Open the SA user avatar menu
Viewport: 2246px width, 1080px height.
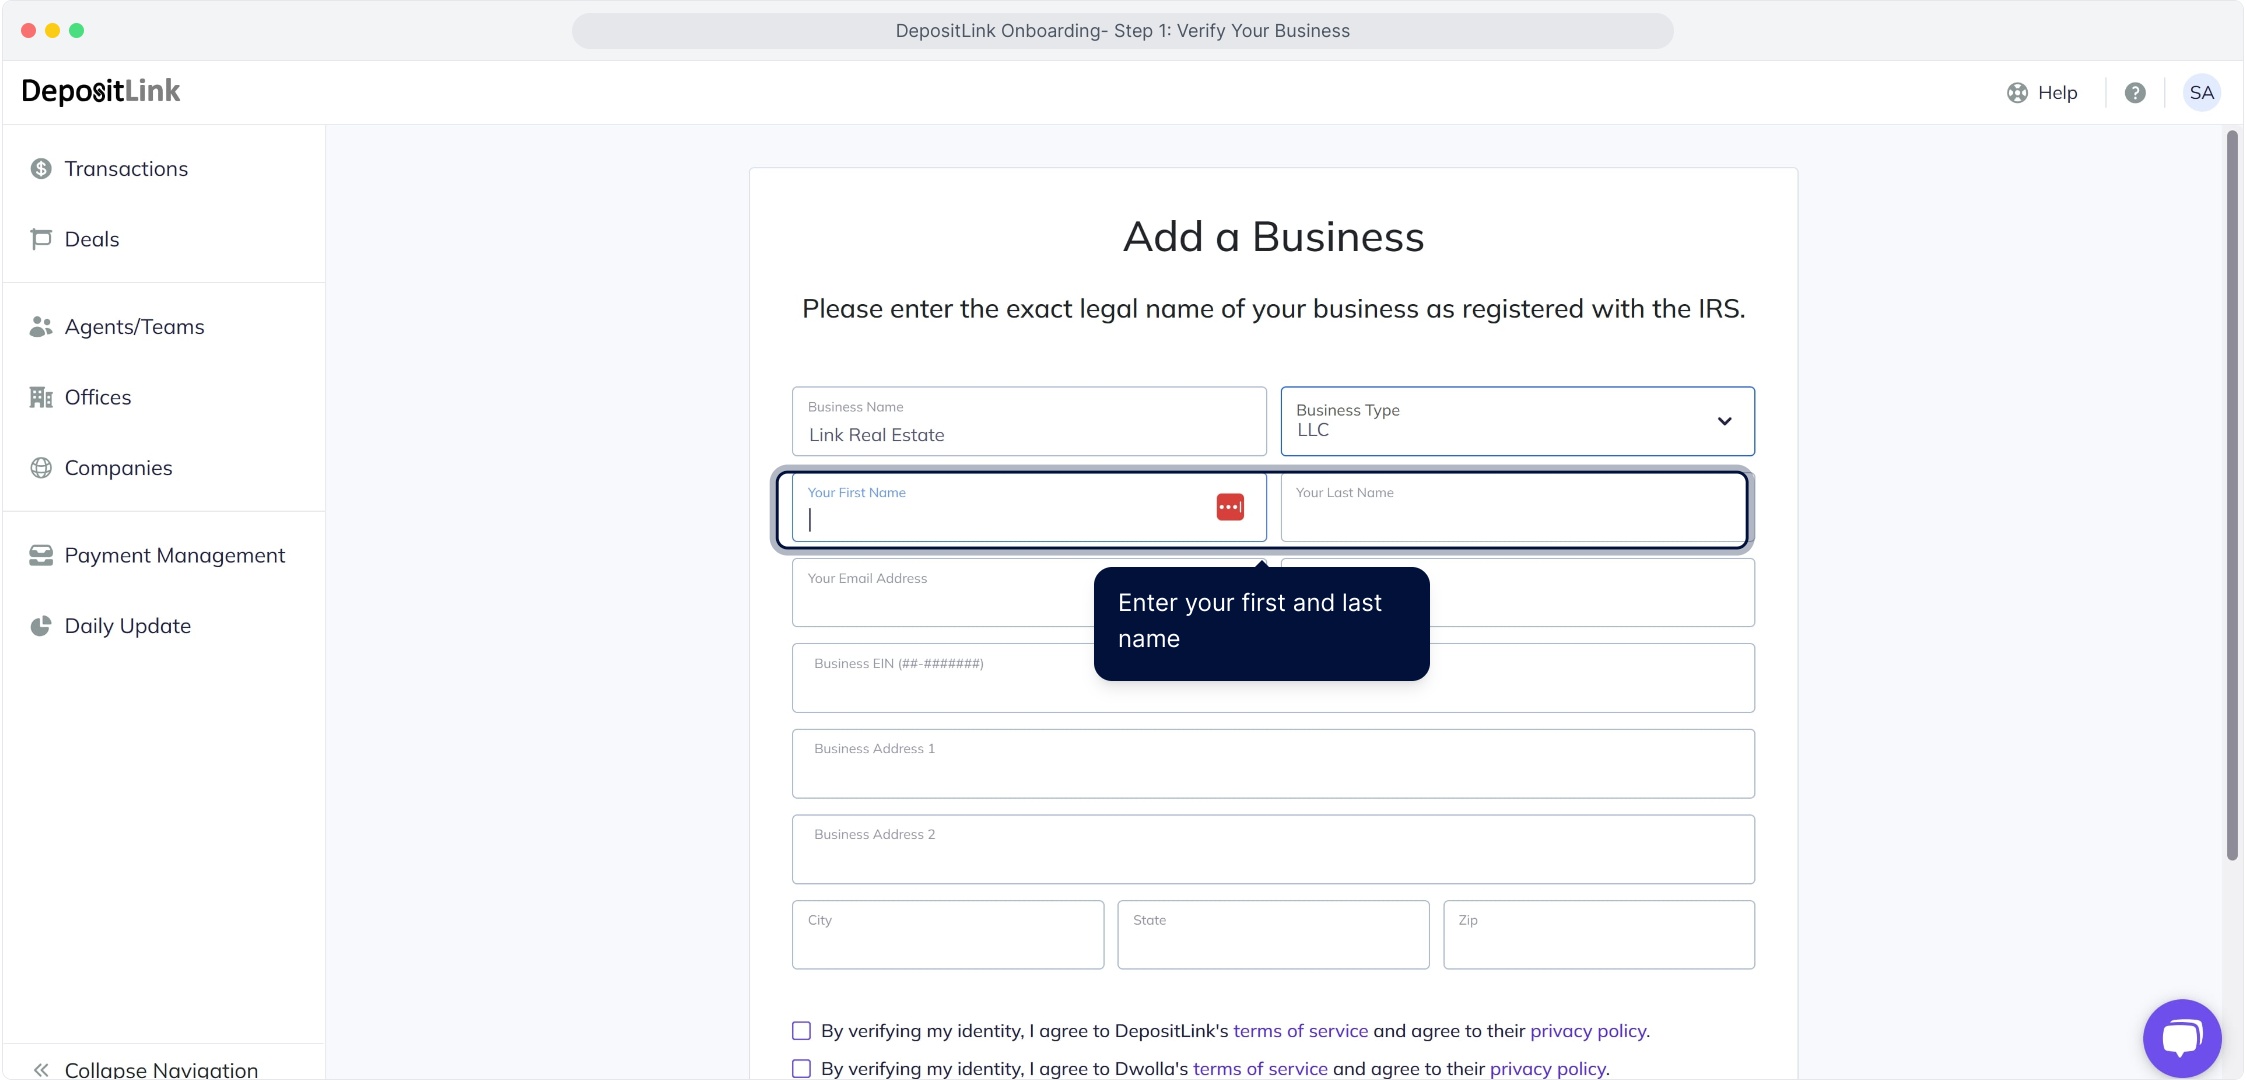point(2201,93)
